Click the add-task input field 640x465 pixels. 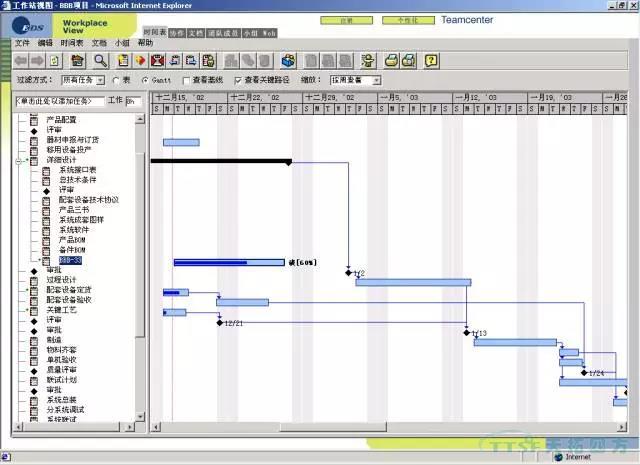coord(58,101)
